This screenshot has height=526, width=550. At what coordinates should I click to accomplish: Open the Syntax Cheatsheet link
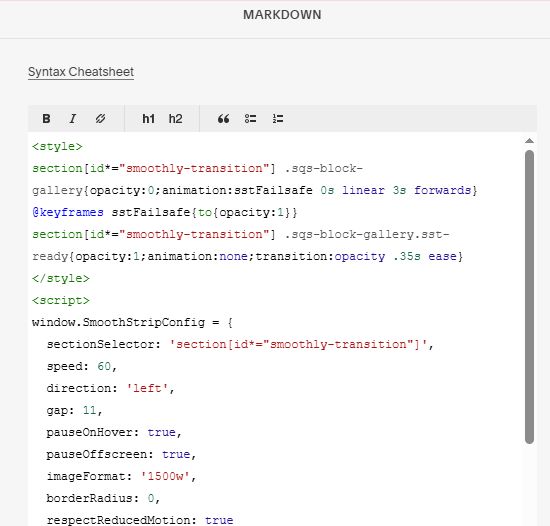pyautogui.click(x=81, y=72)
